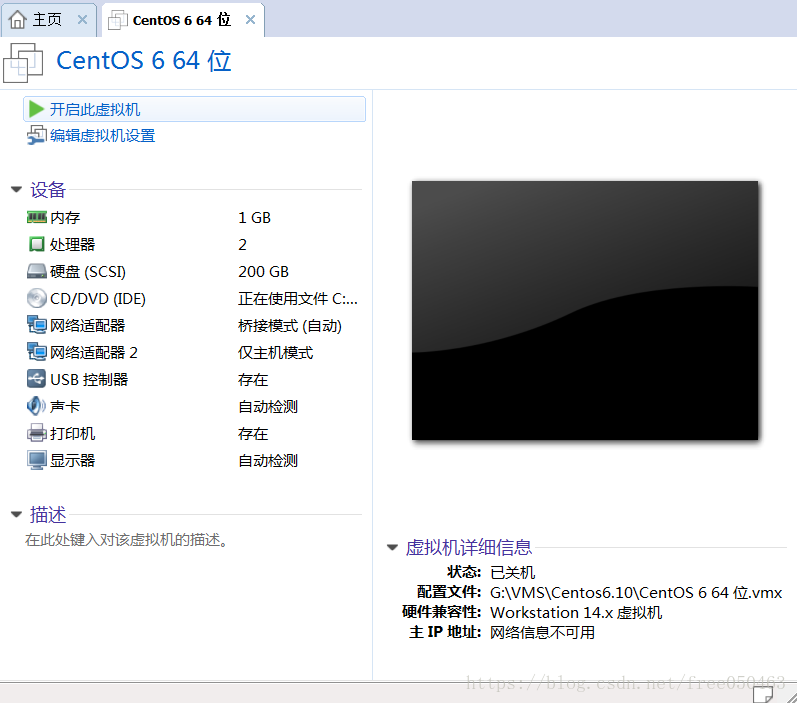Click the edit VM settings icon
The height and width of the screenshot is (703, 797).
[x=37, y=135]
